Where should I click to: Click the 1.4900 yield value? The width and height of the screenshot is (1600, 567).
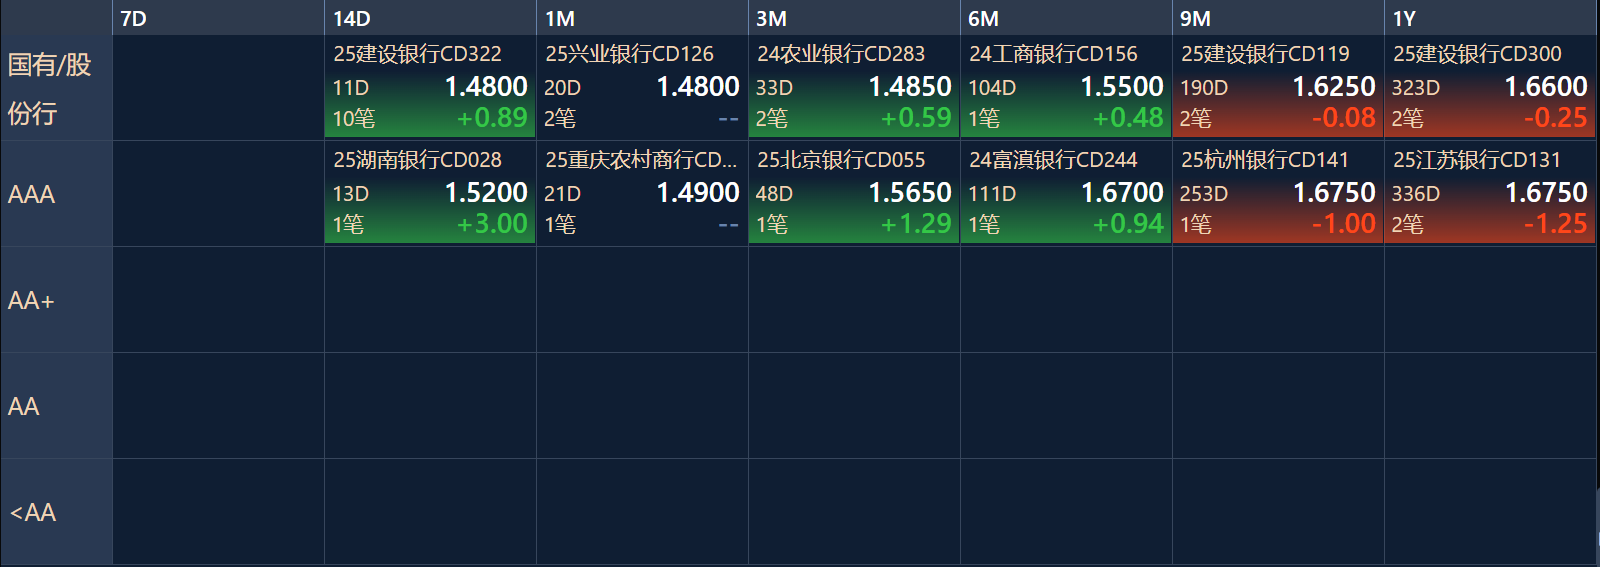click(698, 192)
